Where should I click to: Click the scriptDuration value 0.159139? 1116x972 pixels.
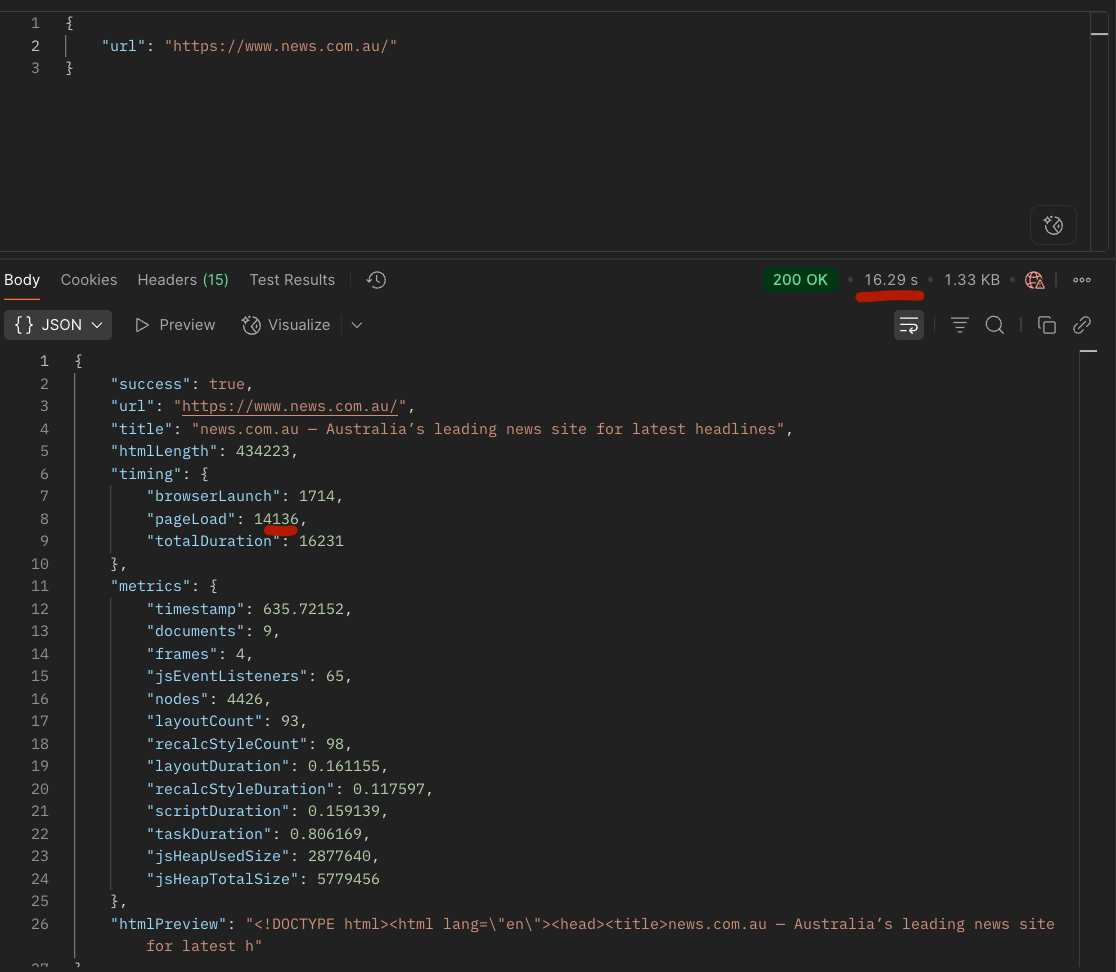pos(344,811)
